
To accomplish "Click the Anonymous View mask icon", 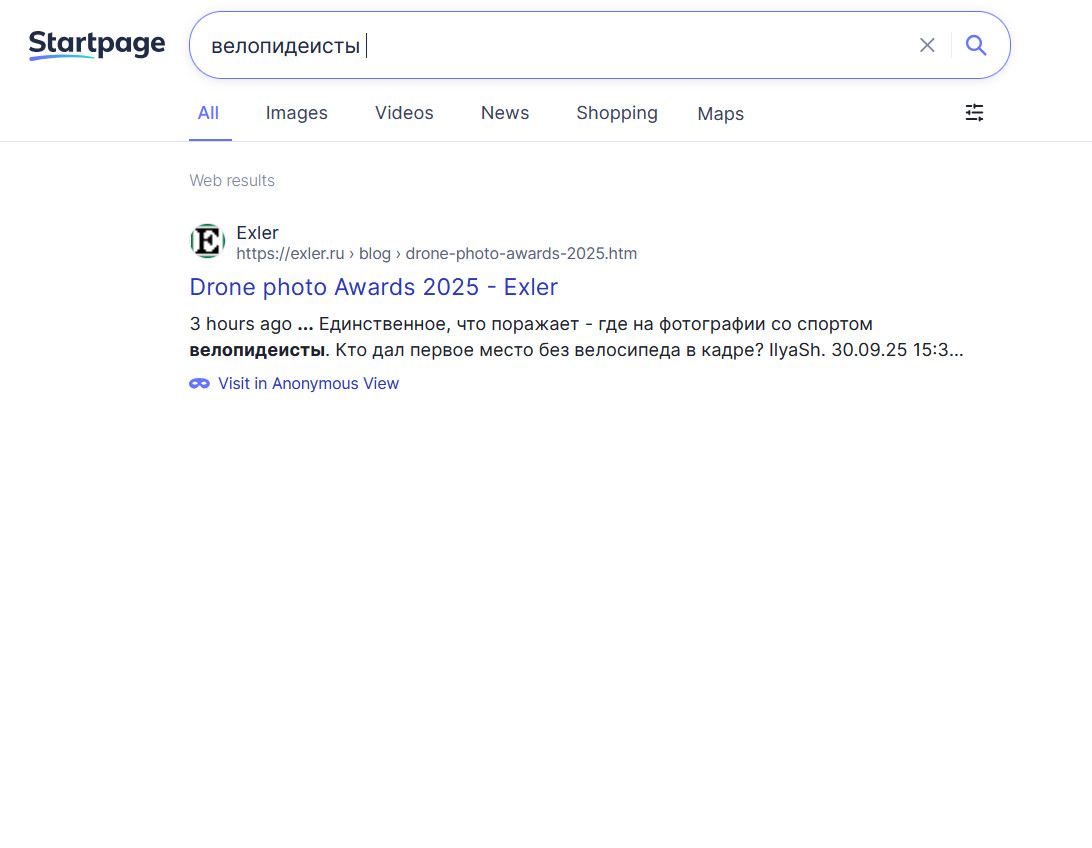I will (200, 384).
